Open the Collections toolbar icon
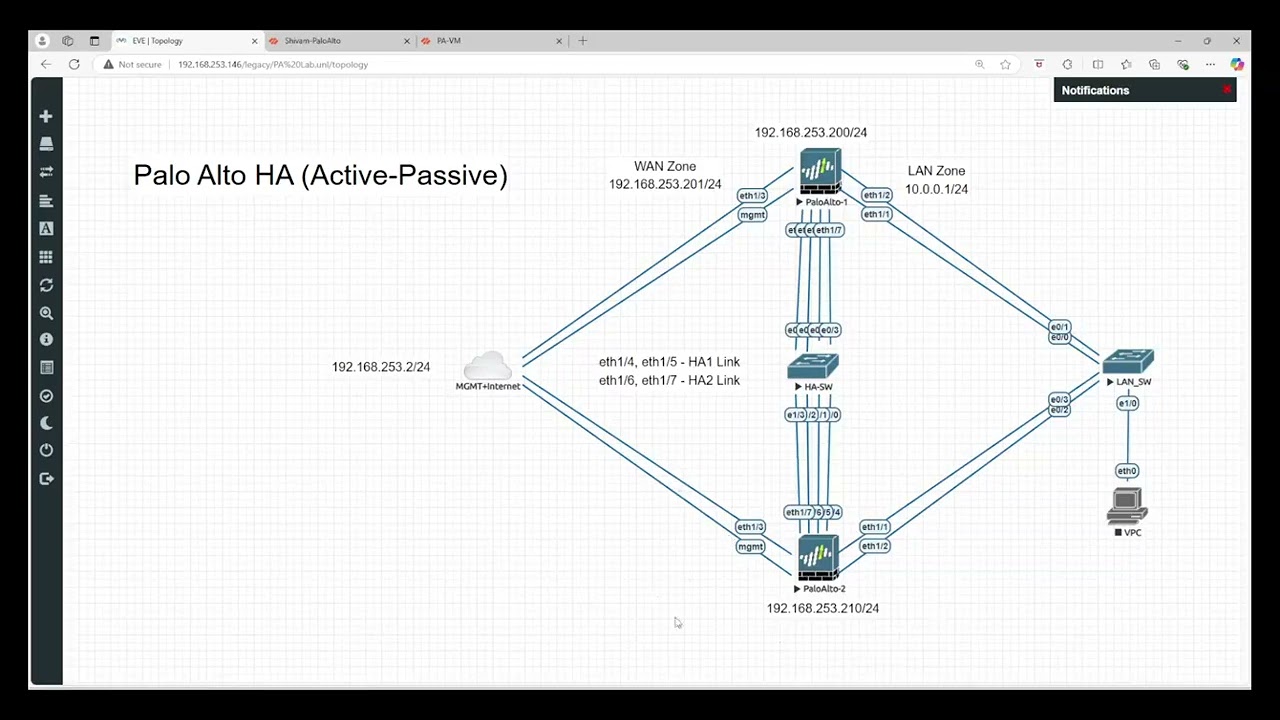The height and width of the screenshot is (720, 1280). [x=1154, y=64]
